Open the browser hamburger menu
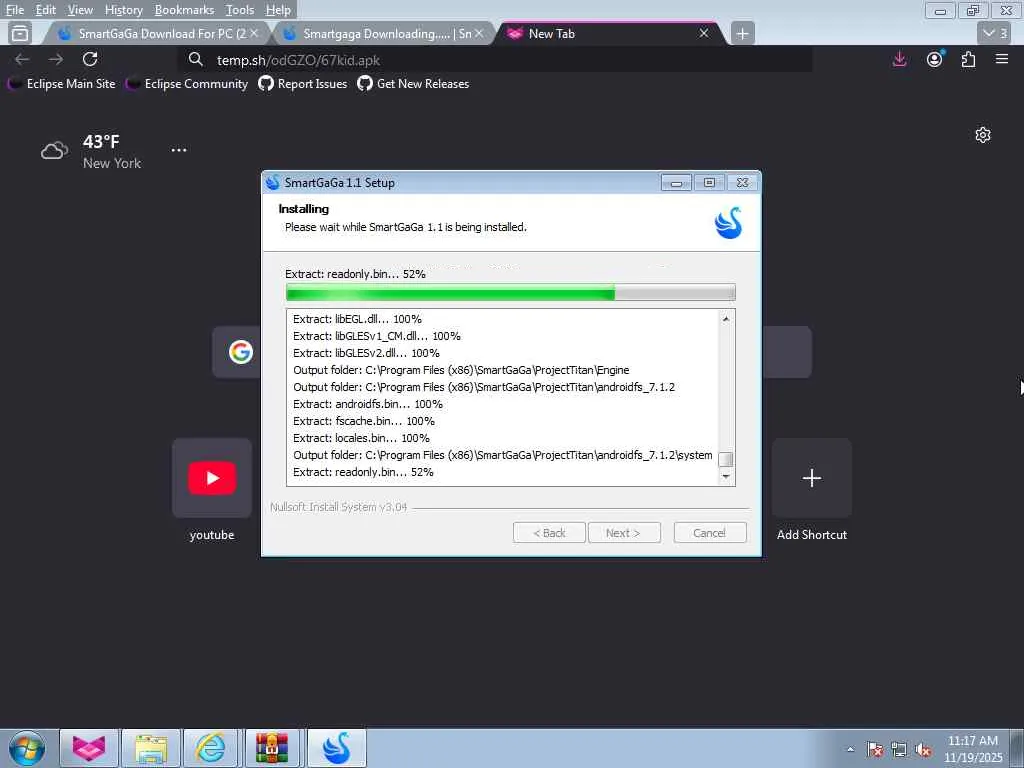This screenshot has width=1024, height=768. click(1002, 59)
